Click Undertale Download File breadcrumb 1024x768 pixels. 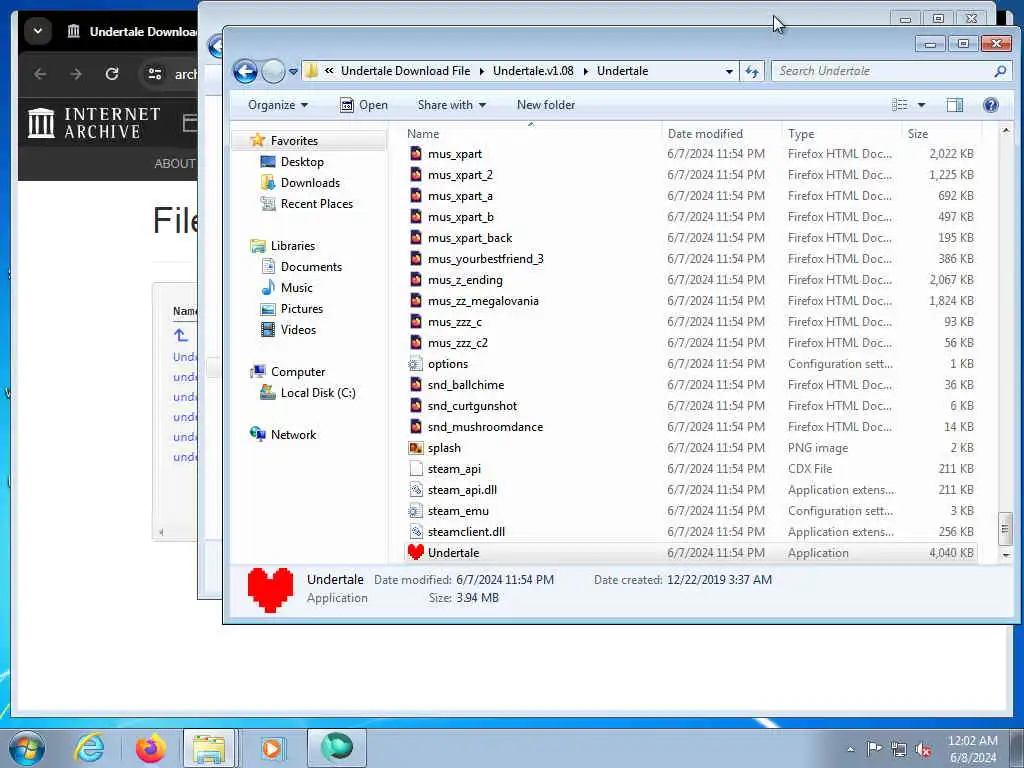[x=405, y=71]
